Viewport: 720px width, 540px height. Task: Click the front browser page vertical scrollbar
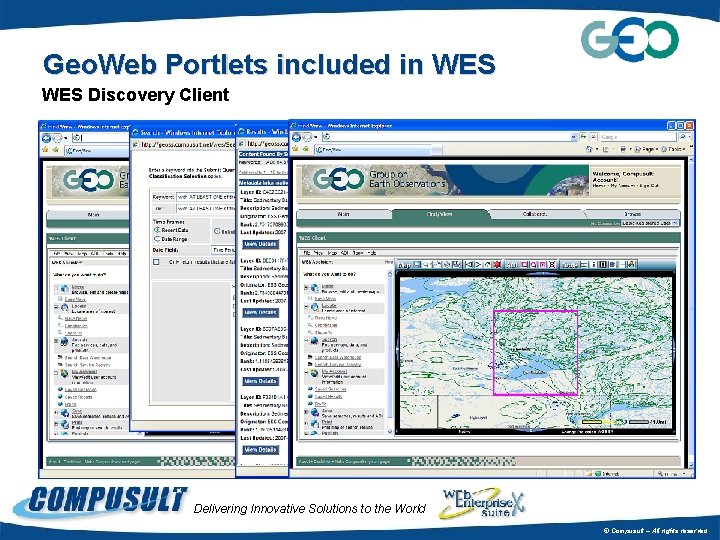[x=690, y=312]
